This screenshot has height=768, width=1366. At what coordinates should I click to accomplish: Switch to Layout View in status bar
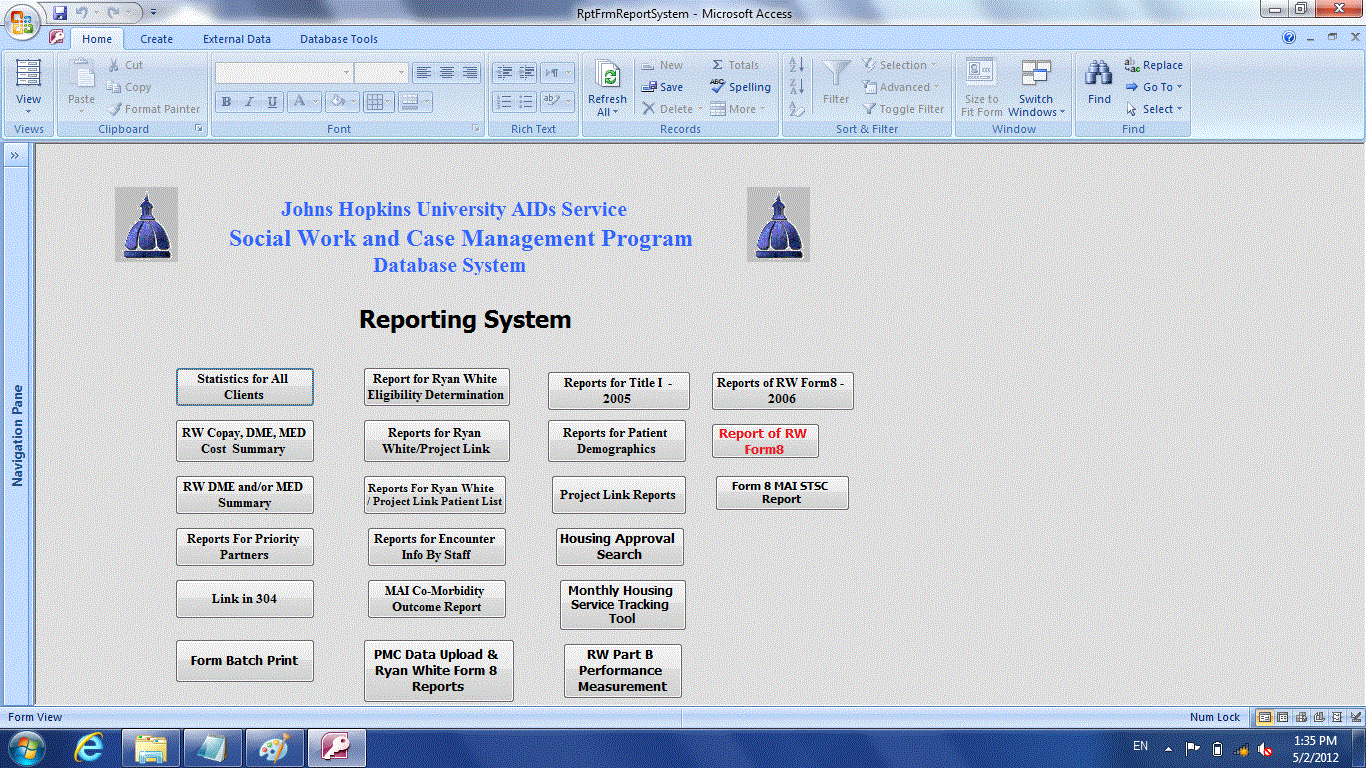point(1337,717)
